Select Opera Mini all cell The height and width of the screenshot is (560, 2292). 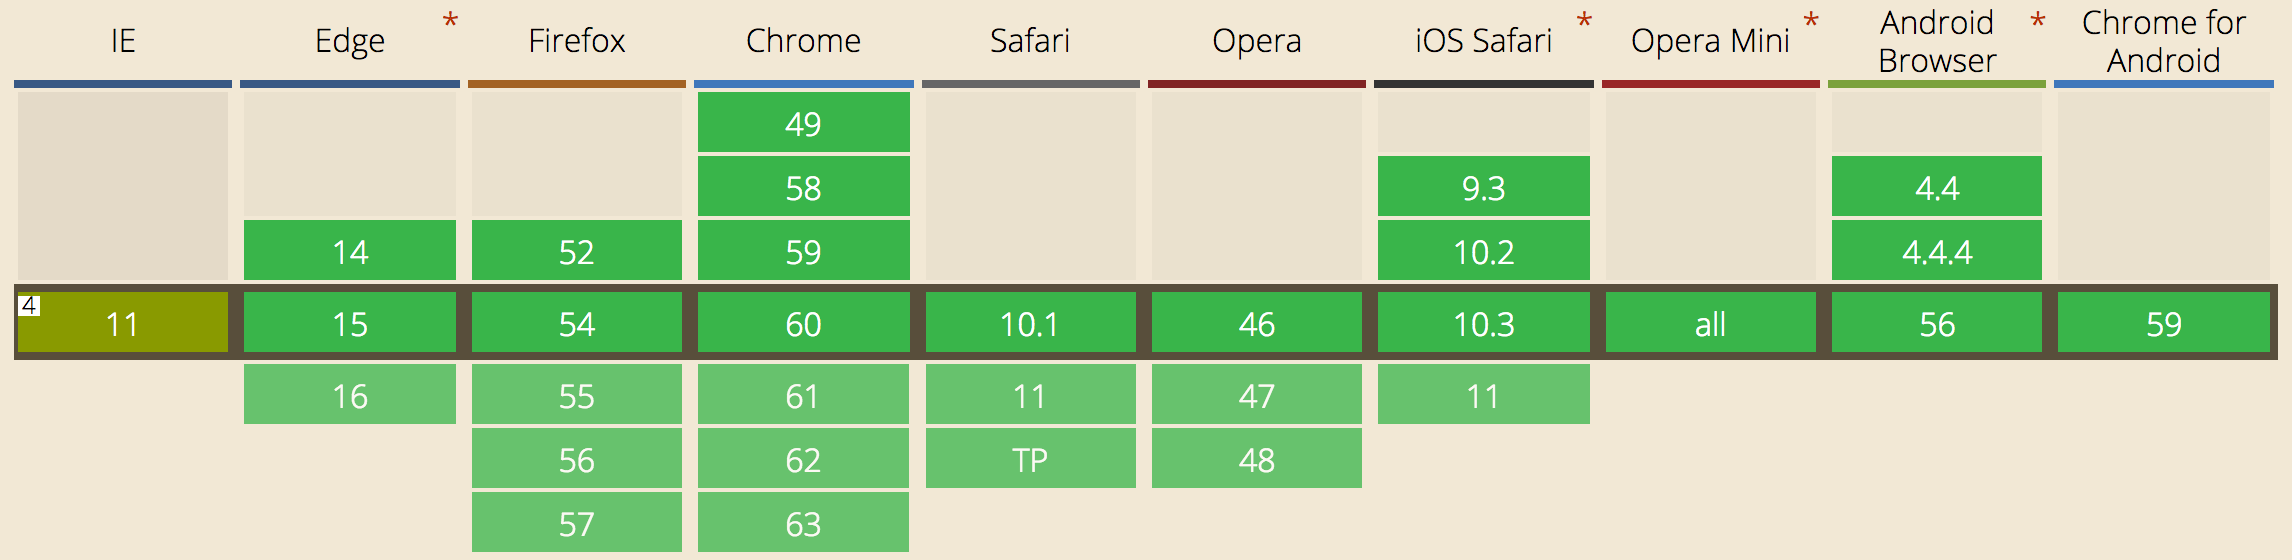coord(1711,322)
